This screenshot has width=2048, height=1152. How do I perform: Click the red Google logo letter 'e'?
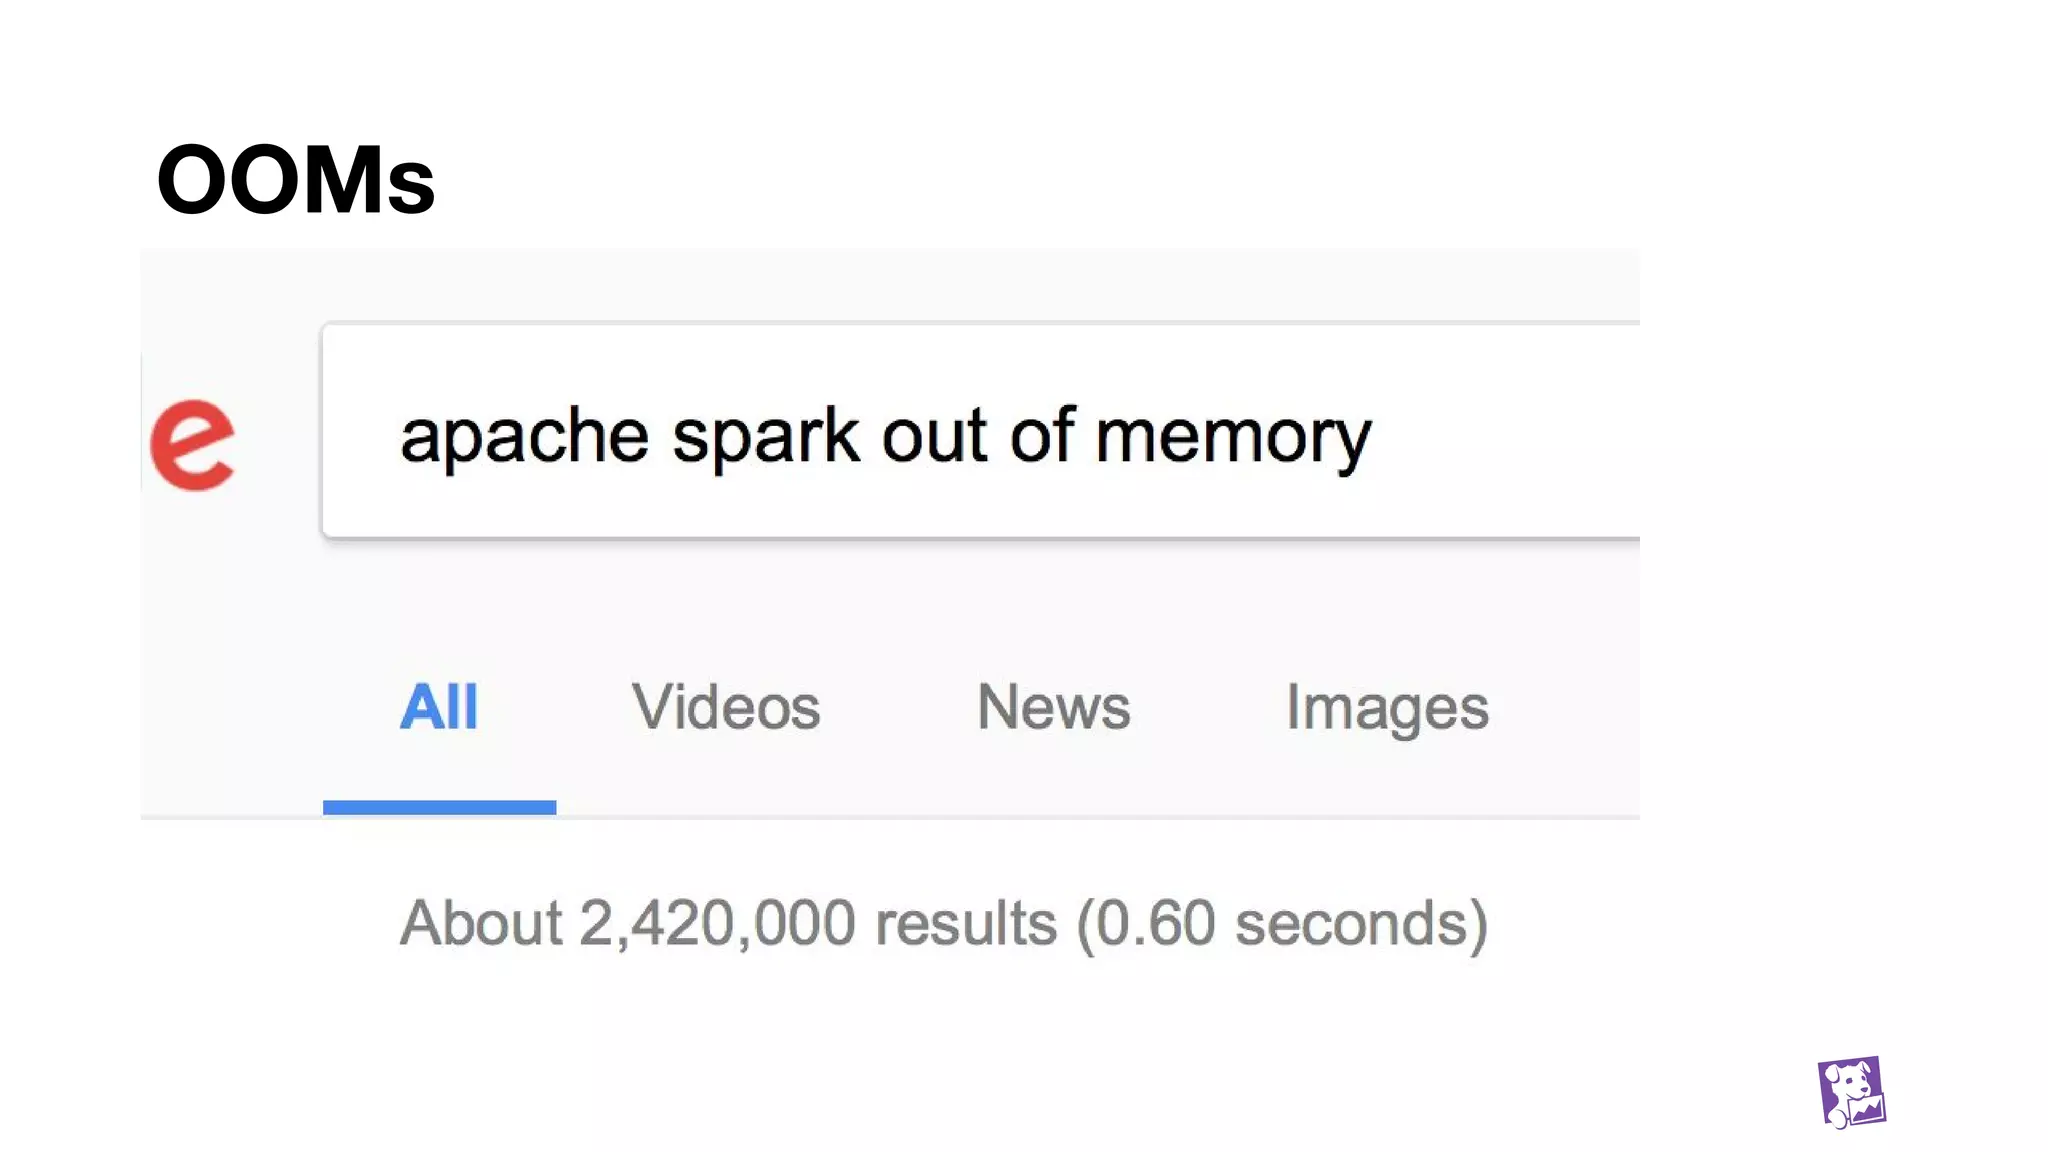[193, 445]
